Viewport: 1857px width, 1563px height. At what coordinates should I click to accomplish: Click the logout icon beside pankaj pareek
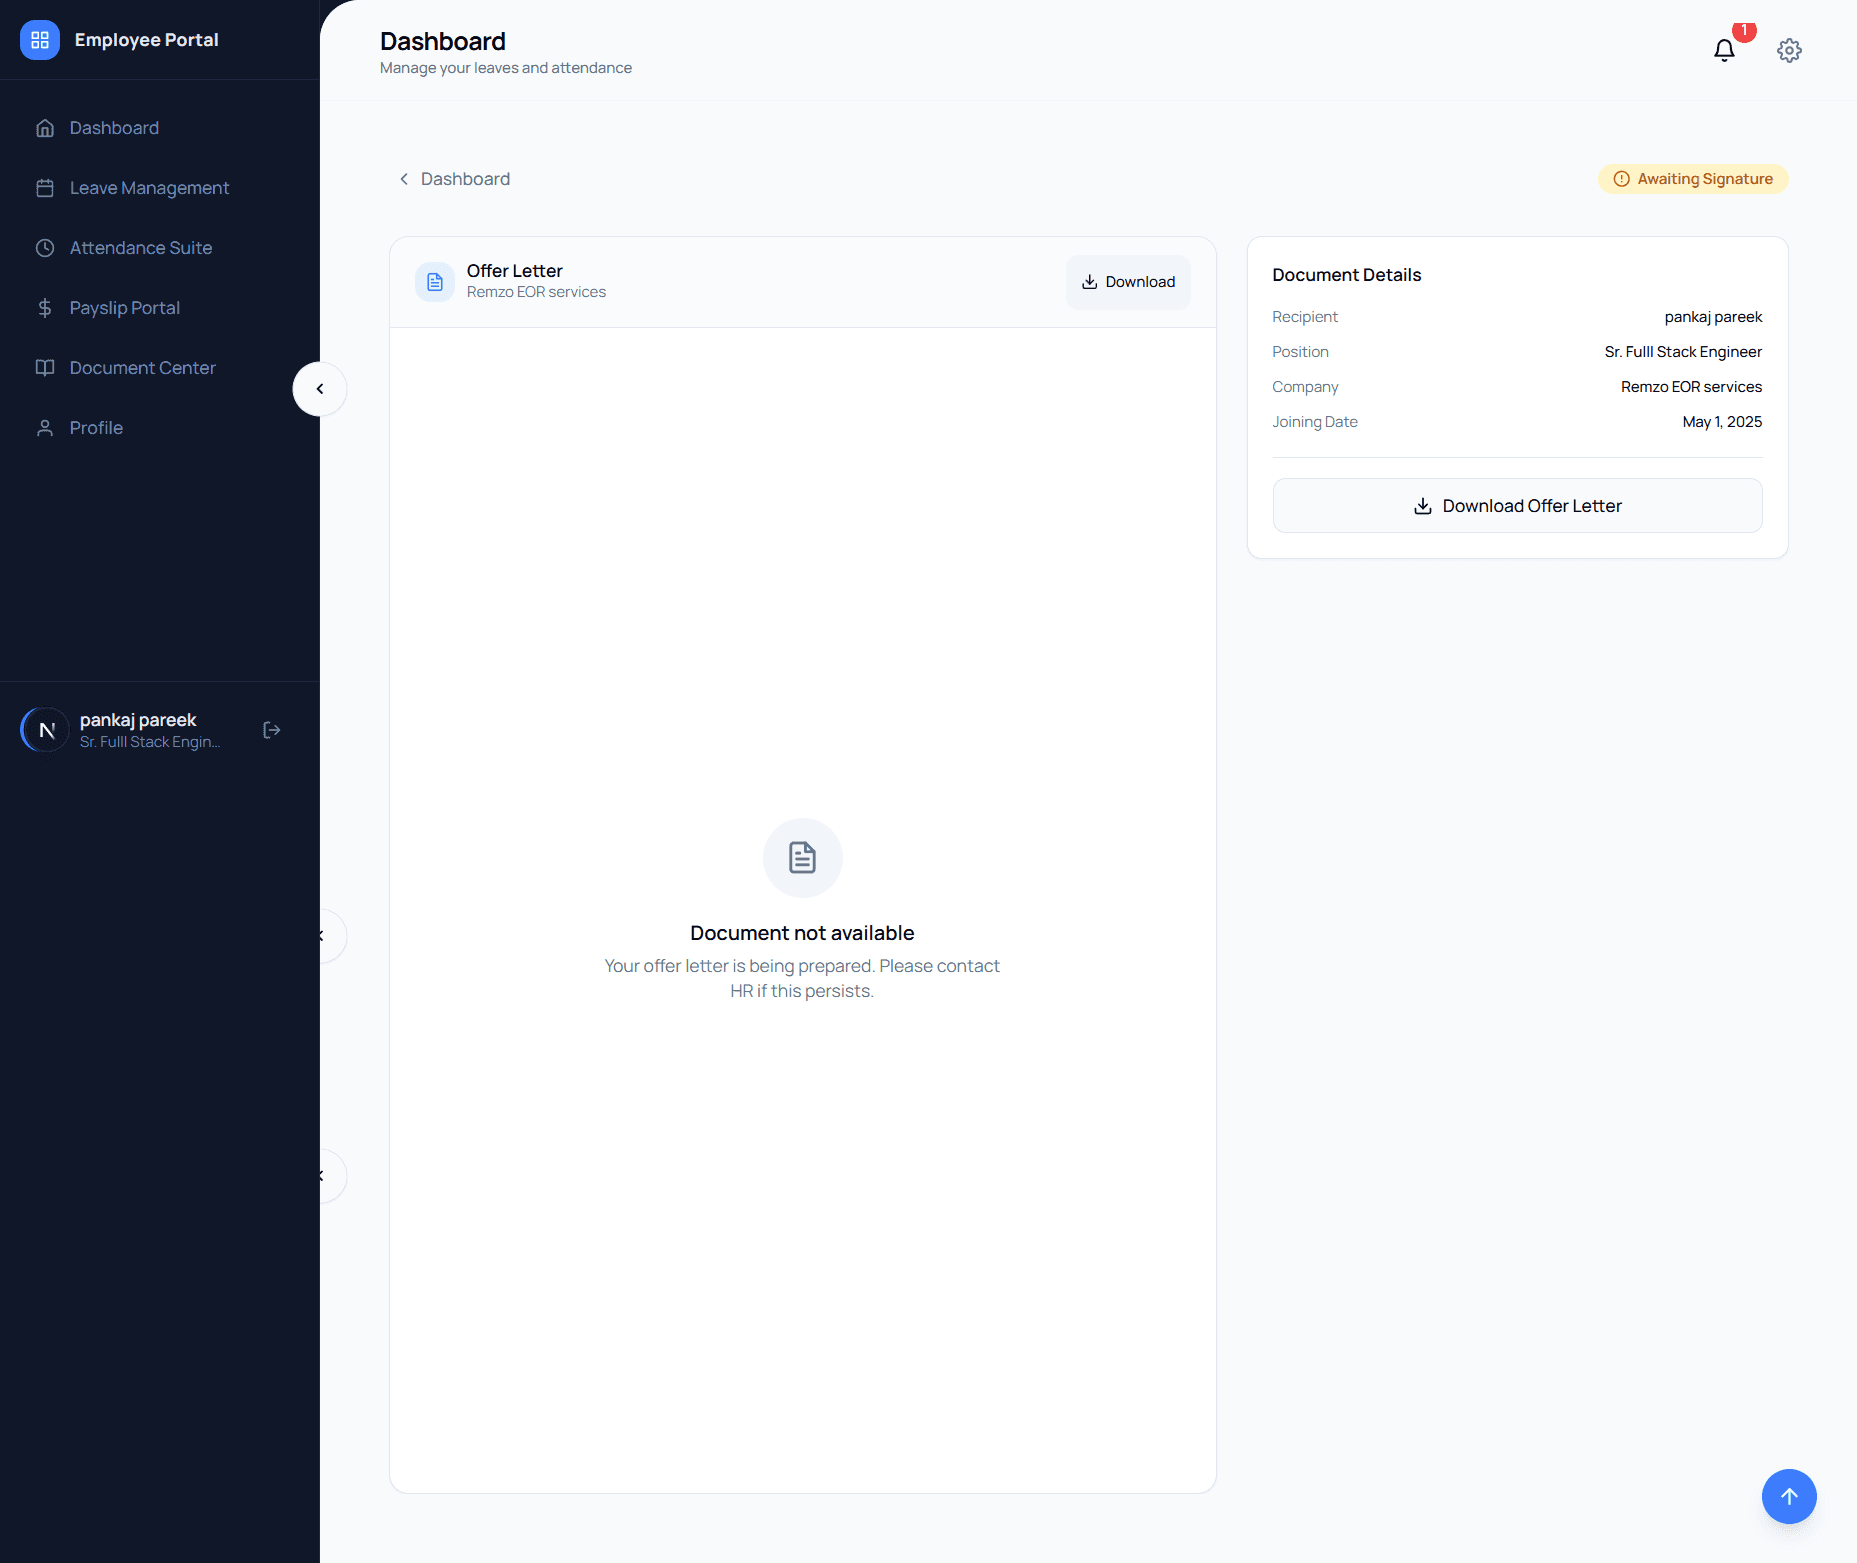271,730
